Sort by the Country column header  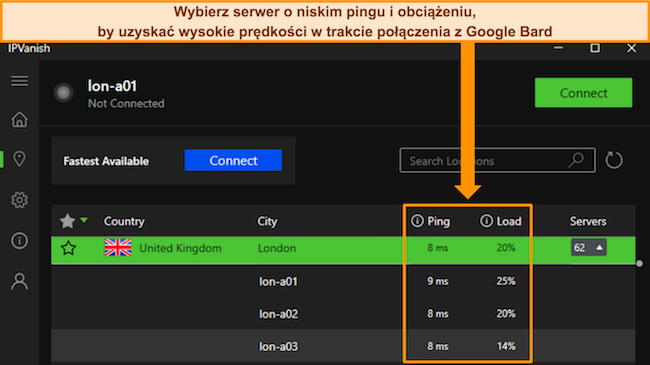tap(124, 221)
